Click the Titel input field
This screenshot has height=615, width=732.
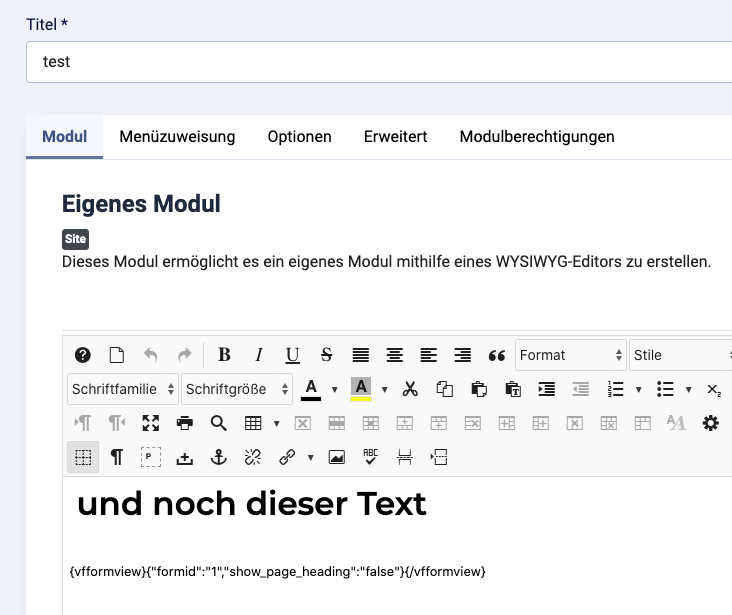(x=379, y=62)
